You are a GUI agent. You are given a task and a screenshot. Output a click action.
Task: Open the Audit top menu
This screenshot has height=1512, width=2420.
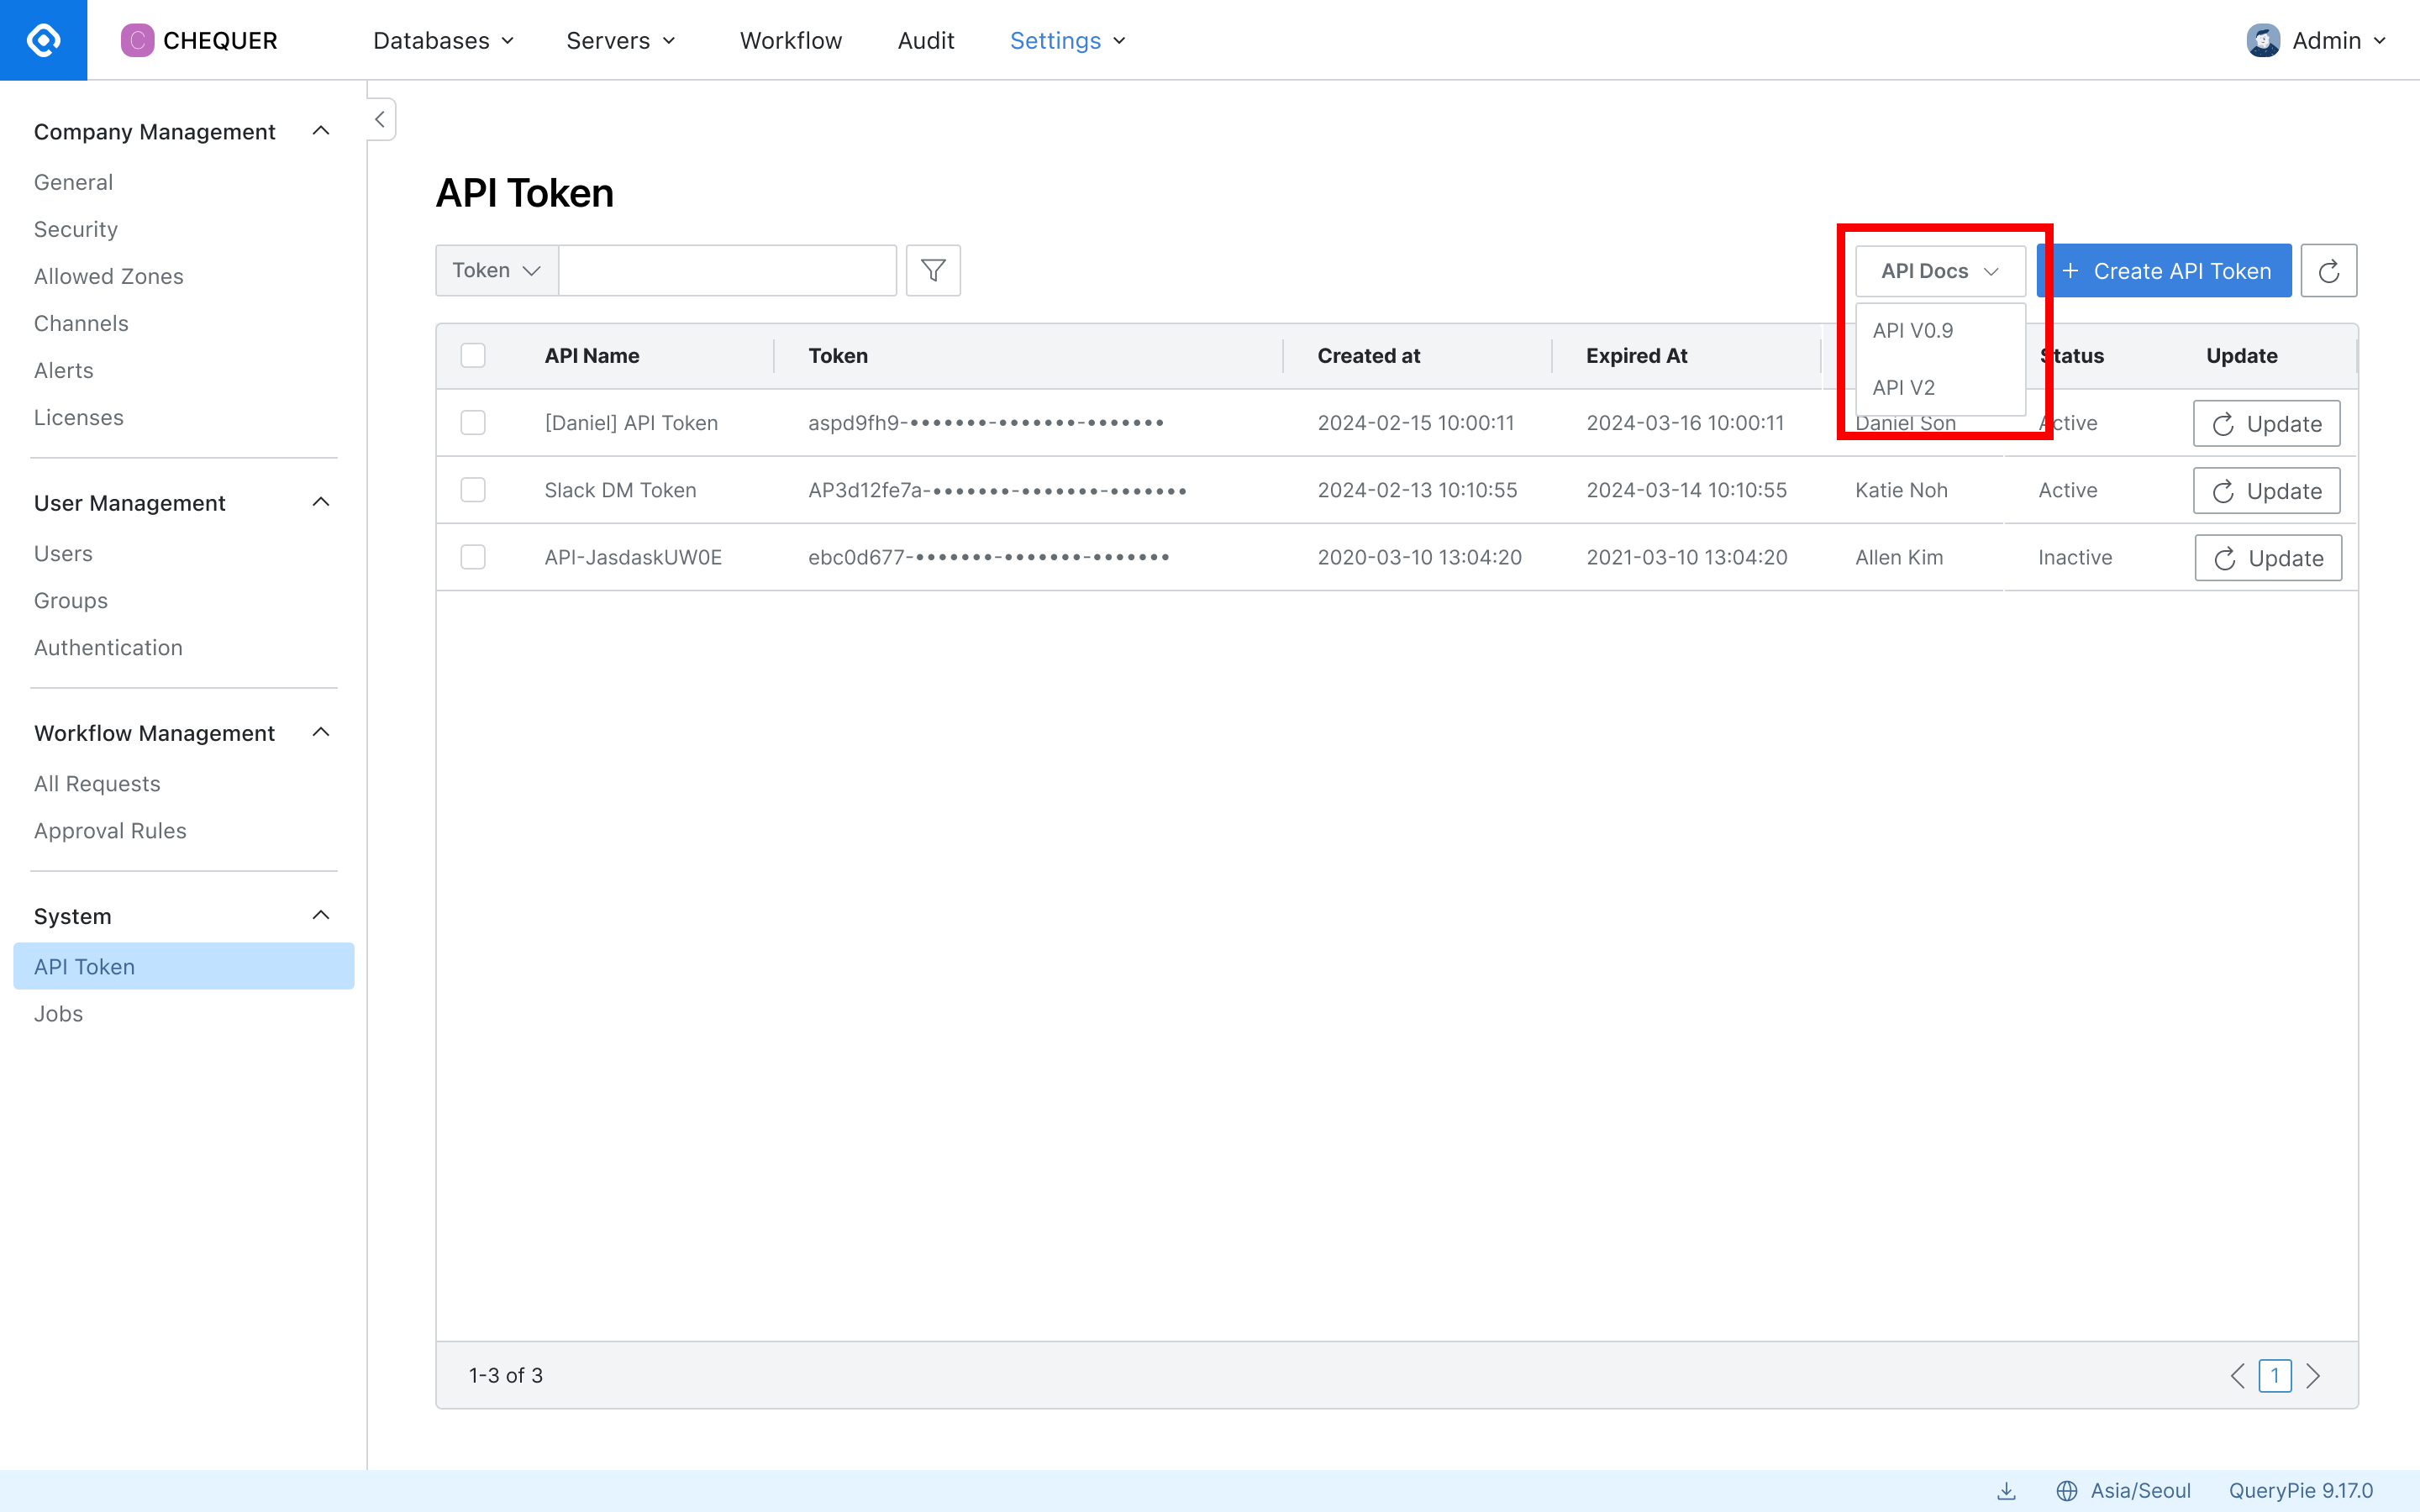coord(926,40)
